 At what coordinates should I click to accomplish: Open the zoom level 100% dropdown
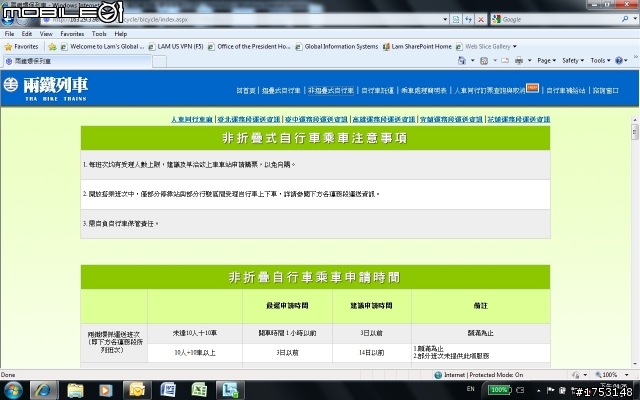click(627, 375)
